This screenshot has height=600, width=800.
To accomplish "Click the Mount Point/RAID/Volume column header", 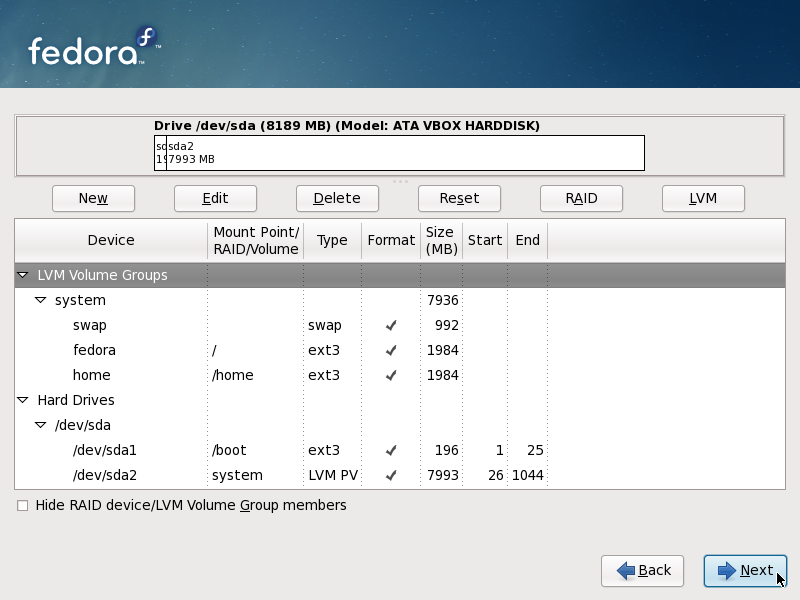I will (x=256, y=240).
